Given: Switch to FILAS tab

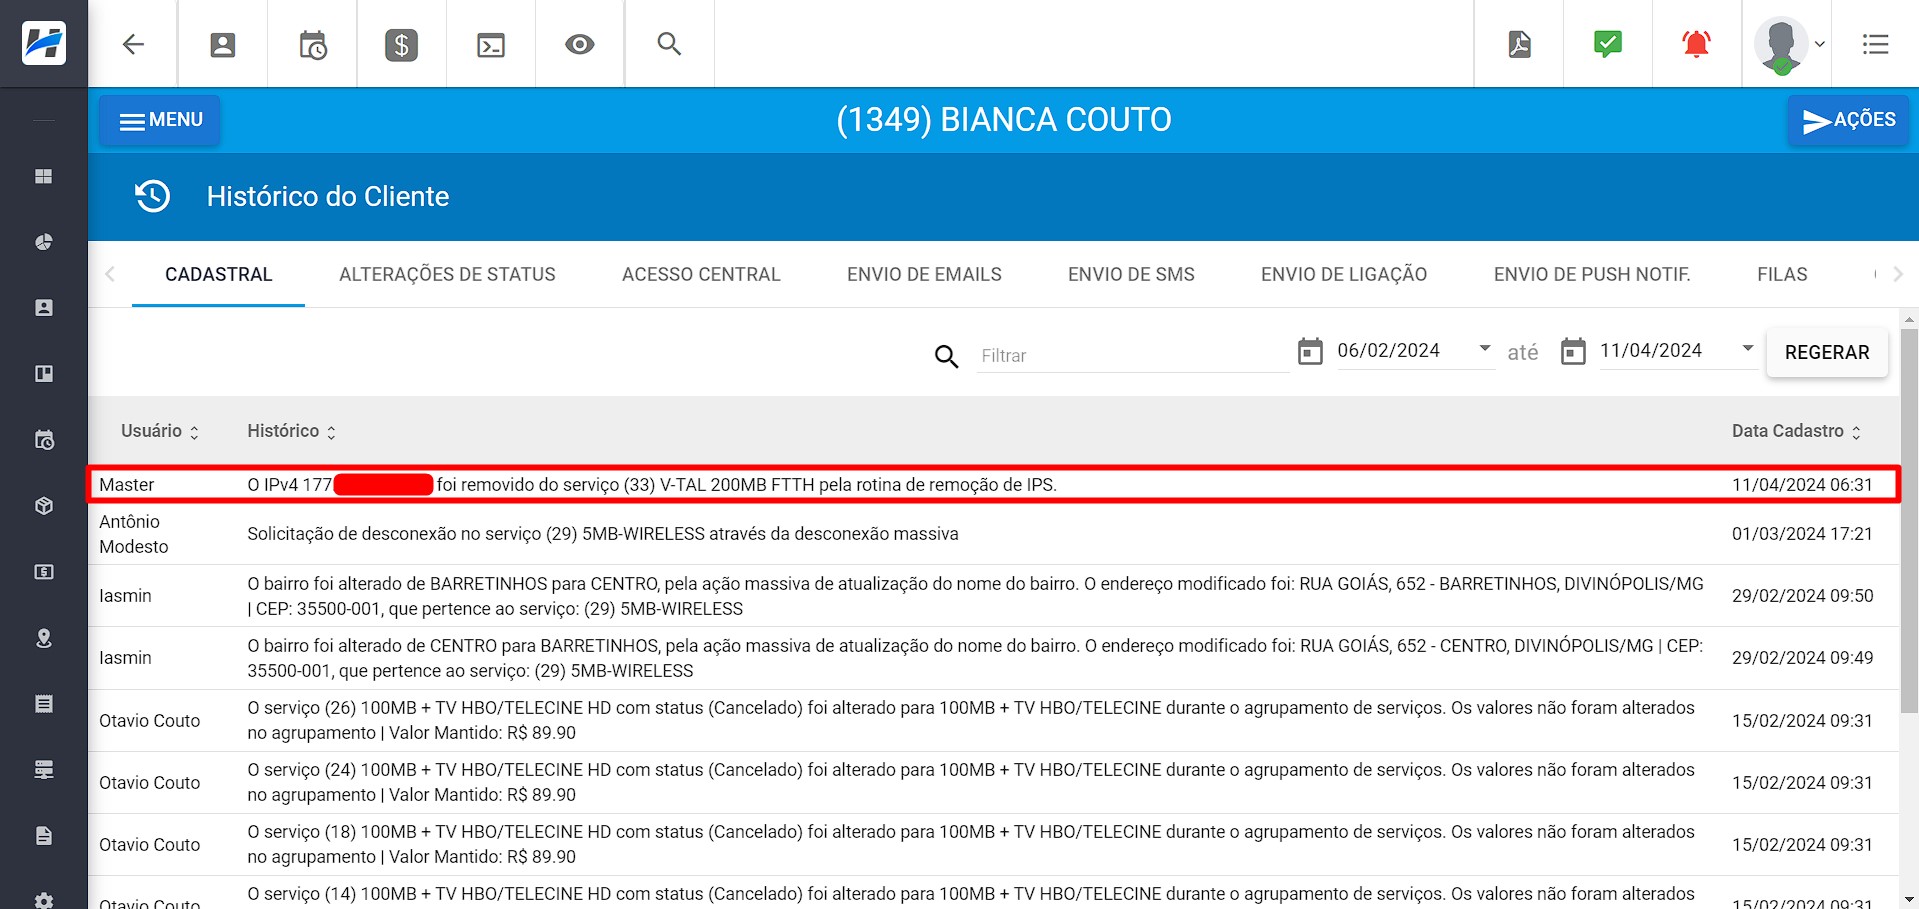Looking at the screenshot, I should [x=1782, y=274].
